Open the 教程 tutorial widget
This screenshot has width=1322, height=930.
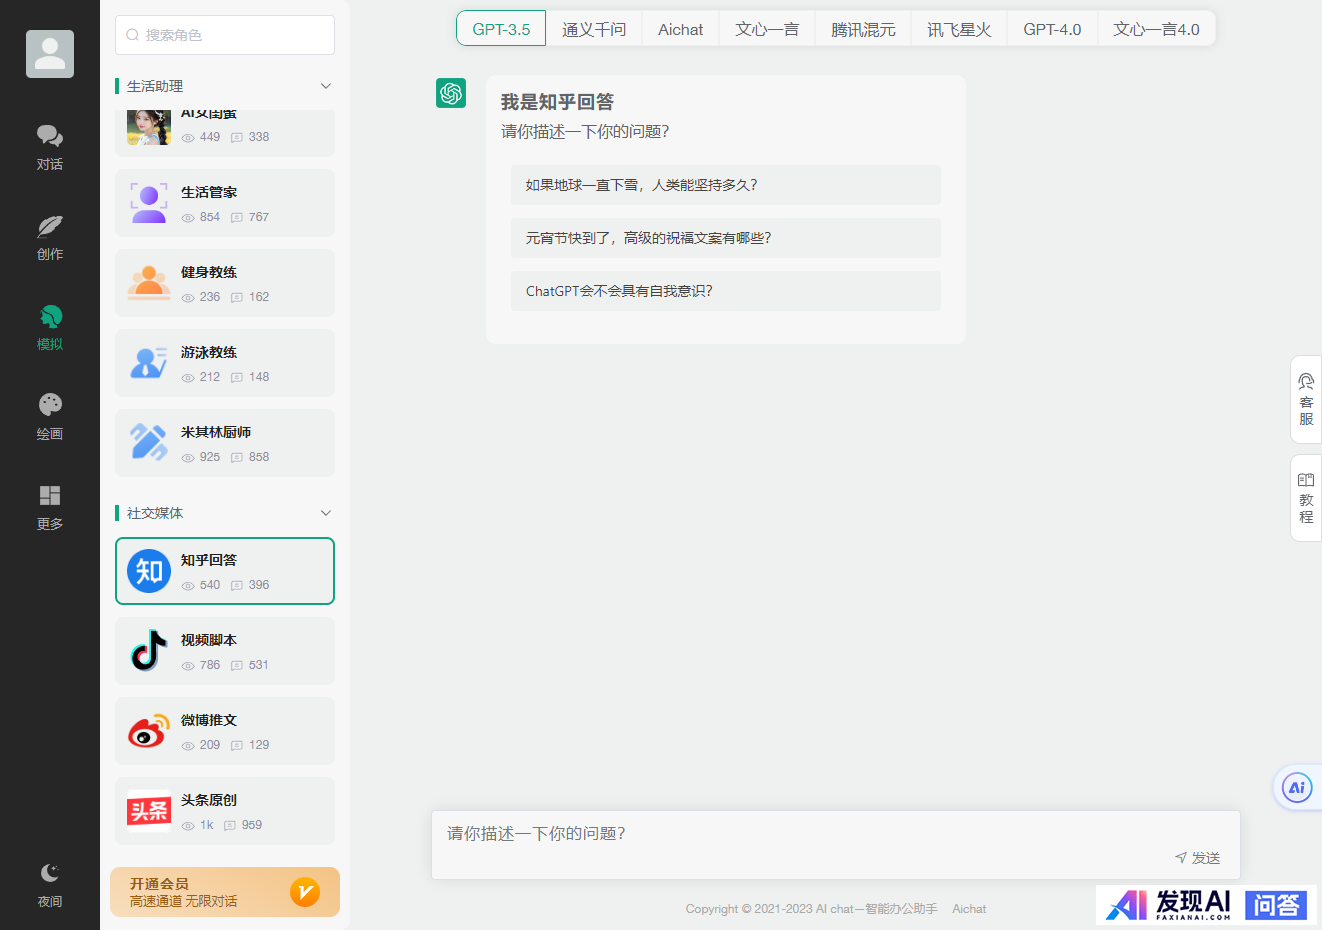click(1306, 498)
